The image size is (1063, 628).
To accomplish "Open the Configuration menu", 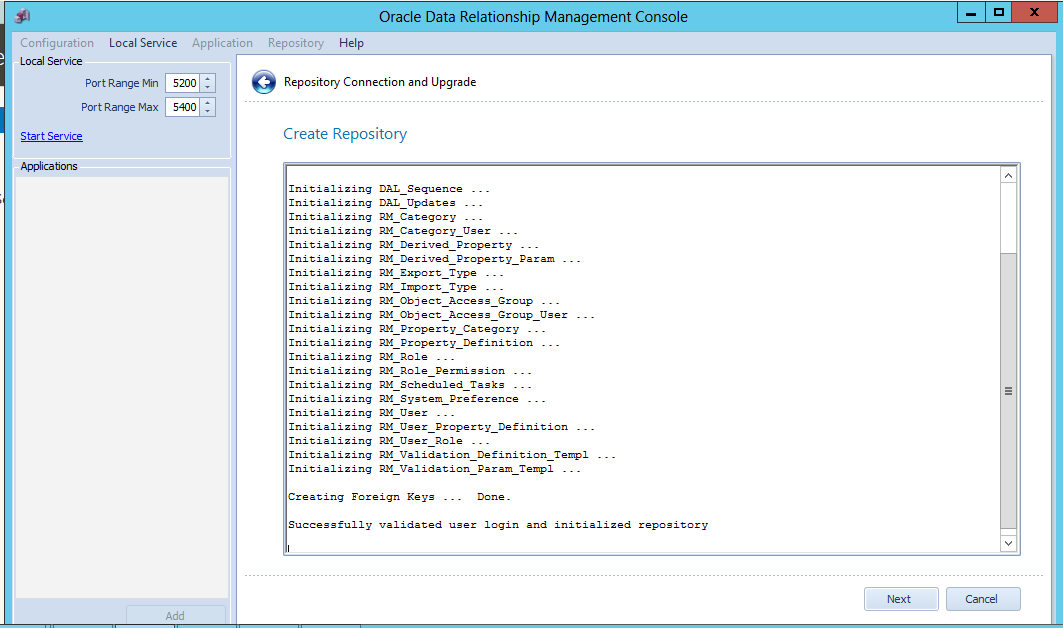I will pyautogui.click(x=57, y=43).
